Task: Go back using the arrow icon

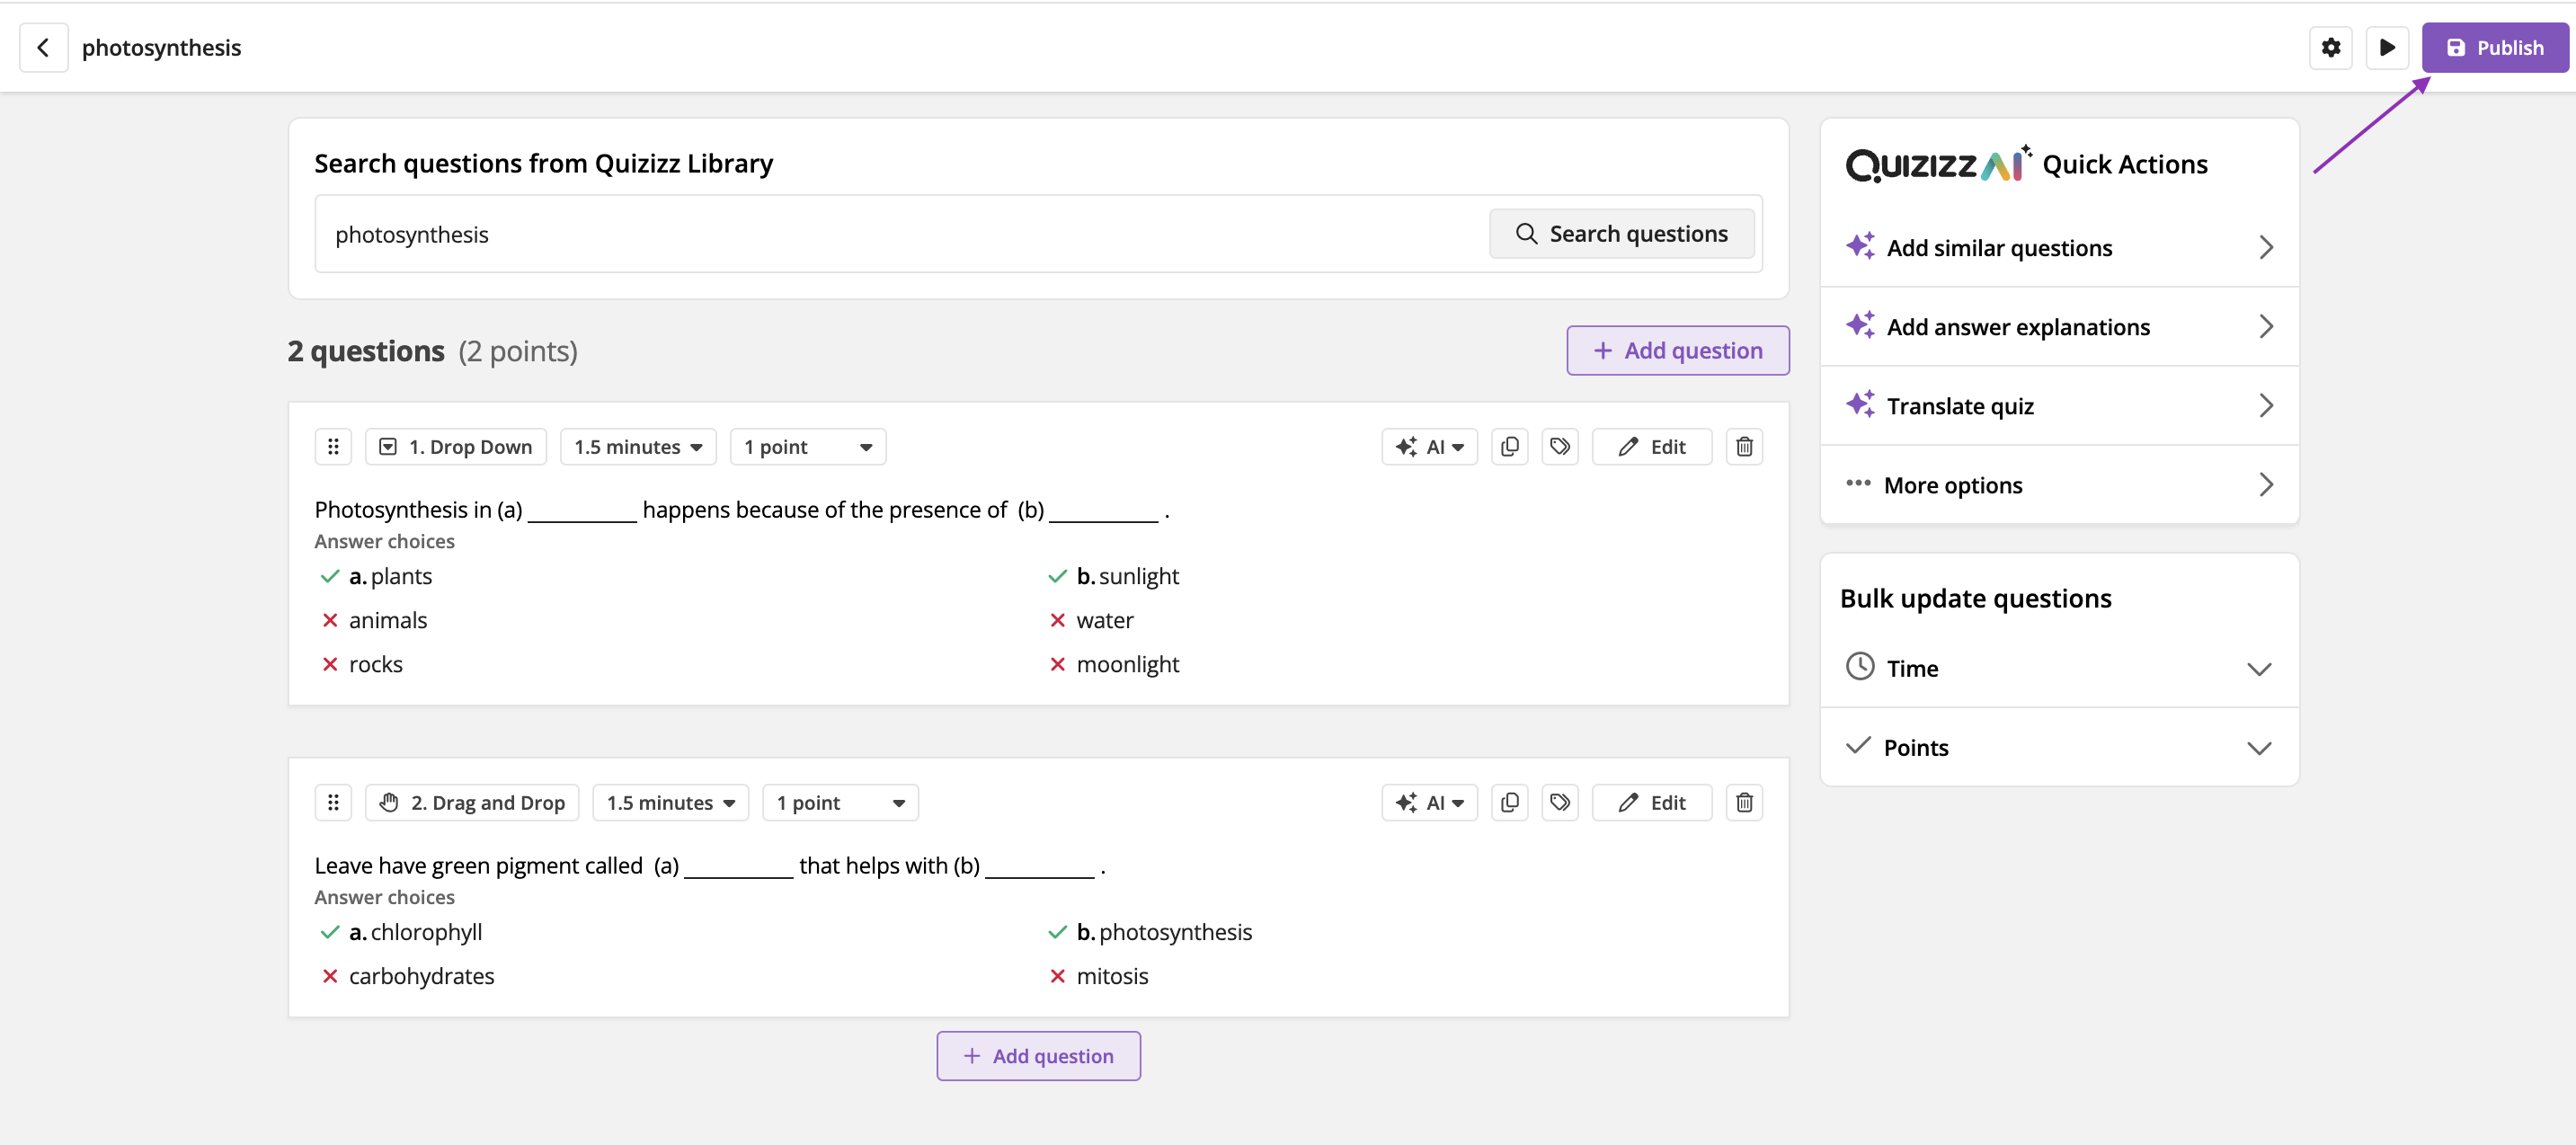Action: (43, 48)
